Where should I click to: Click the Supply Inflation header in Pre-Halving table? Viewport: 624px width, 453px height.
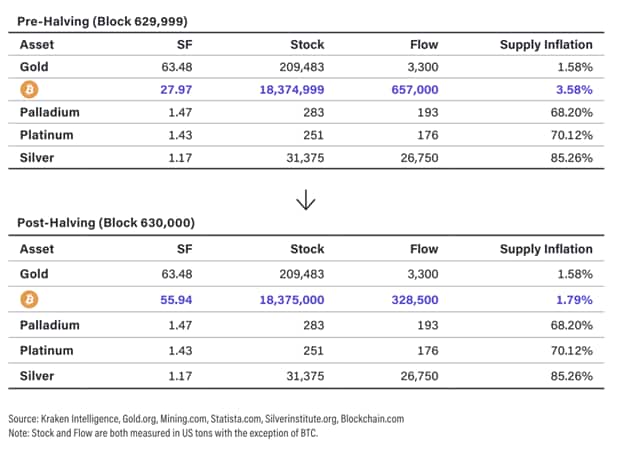point(546,44)
